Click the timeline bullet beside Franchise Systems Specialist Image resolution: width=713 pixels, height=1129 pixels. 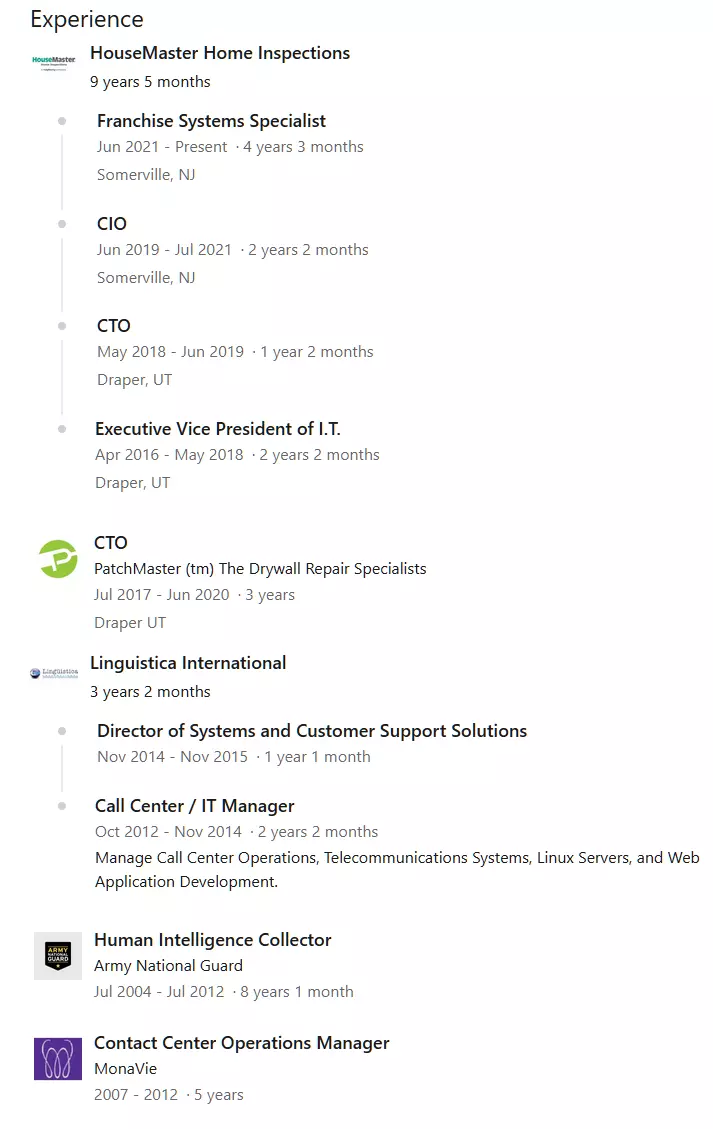coord(62,121)
